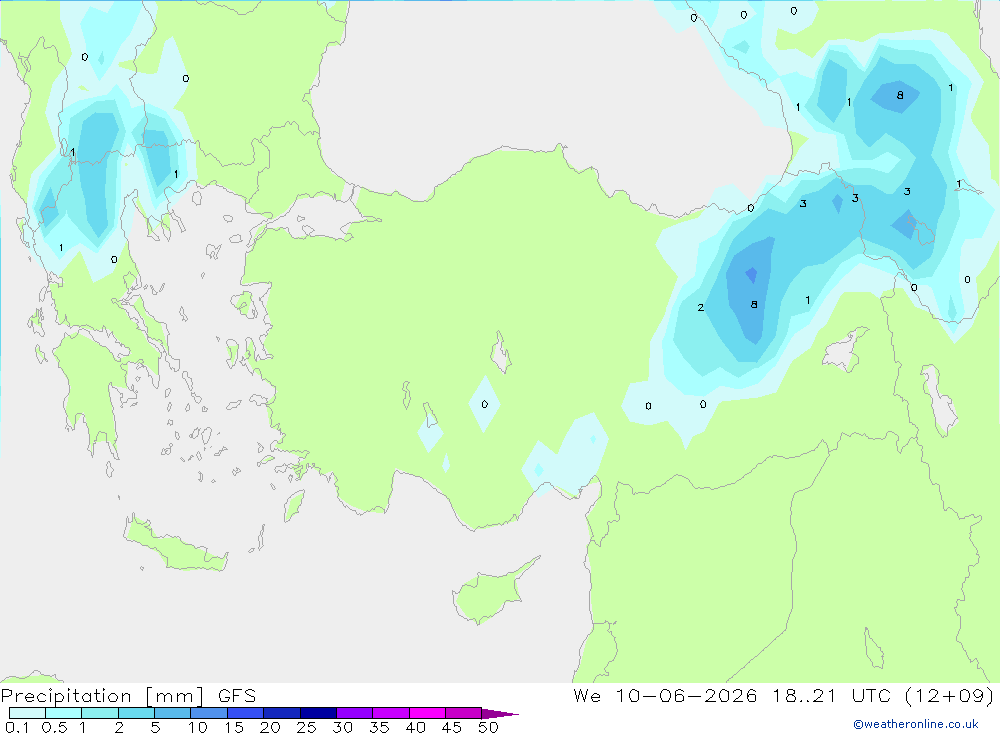Click the '45' legend scale label

pos(452,727)
